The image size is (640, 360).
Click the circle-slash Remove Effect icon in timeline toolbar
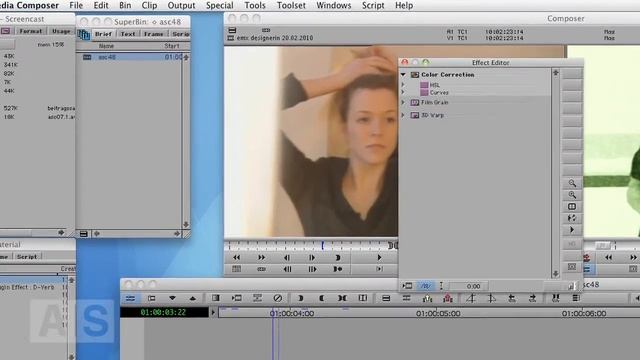[x=278, y=298]
